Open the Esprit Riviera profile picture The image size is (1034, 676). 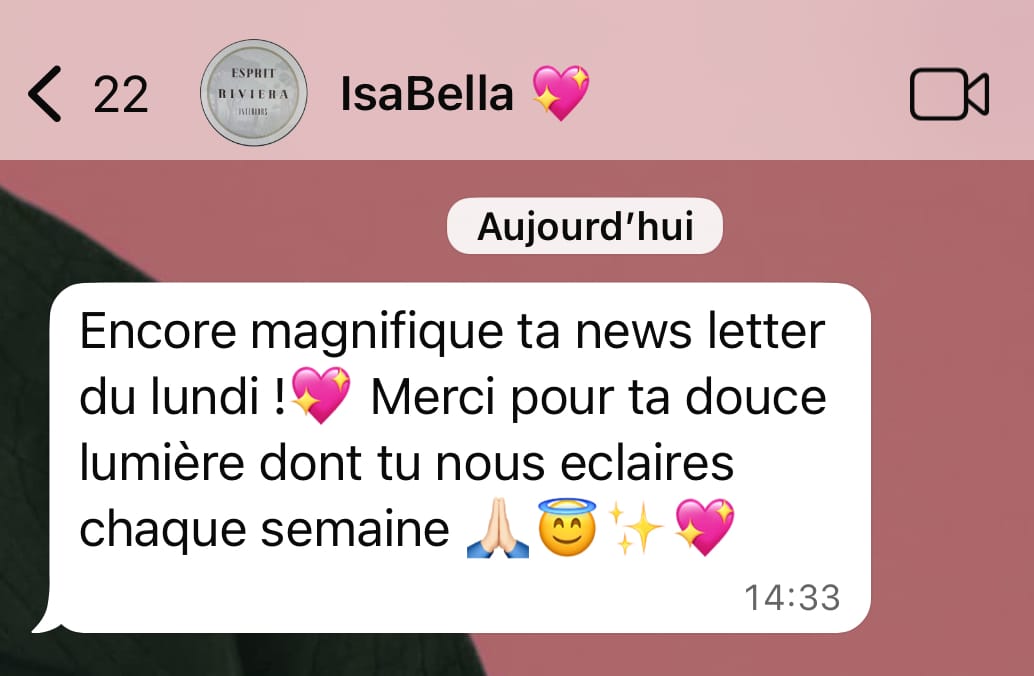(253, 93)
